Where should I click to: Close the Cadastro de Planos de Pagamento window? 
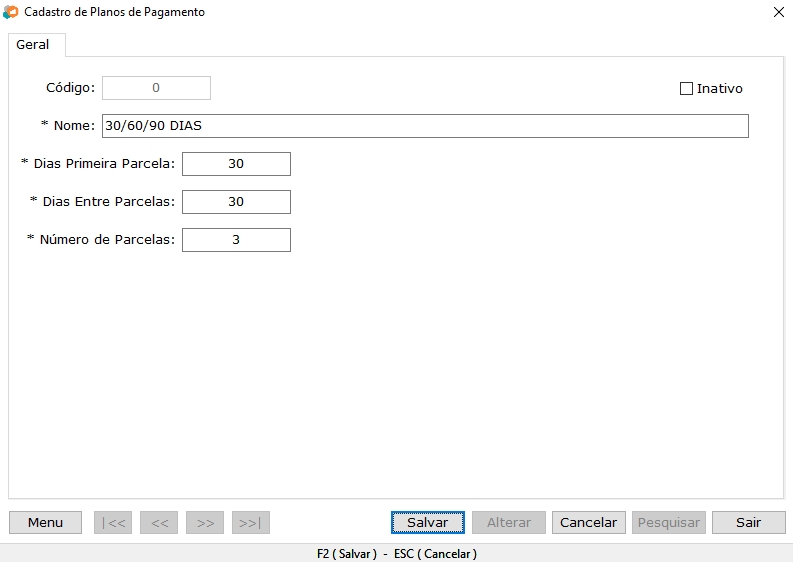coord(779,12)
